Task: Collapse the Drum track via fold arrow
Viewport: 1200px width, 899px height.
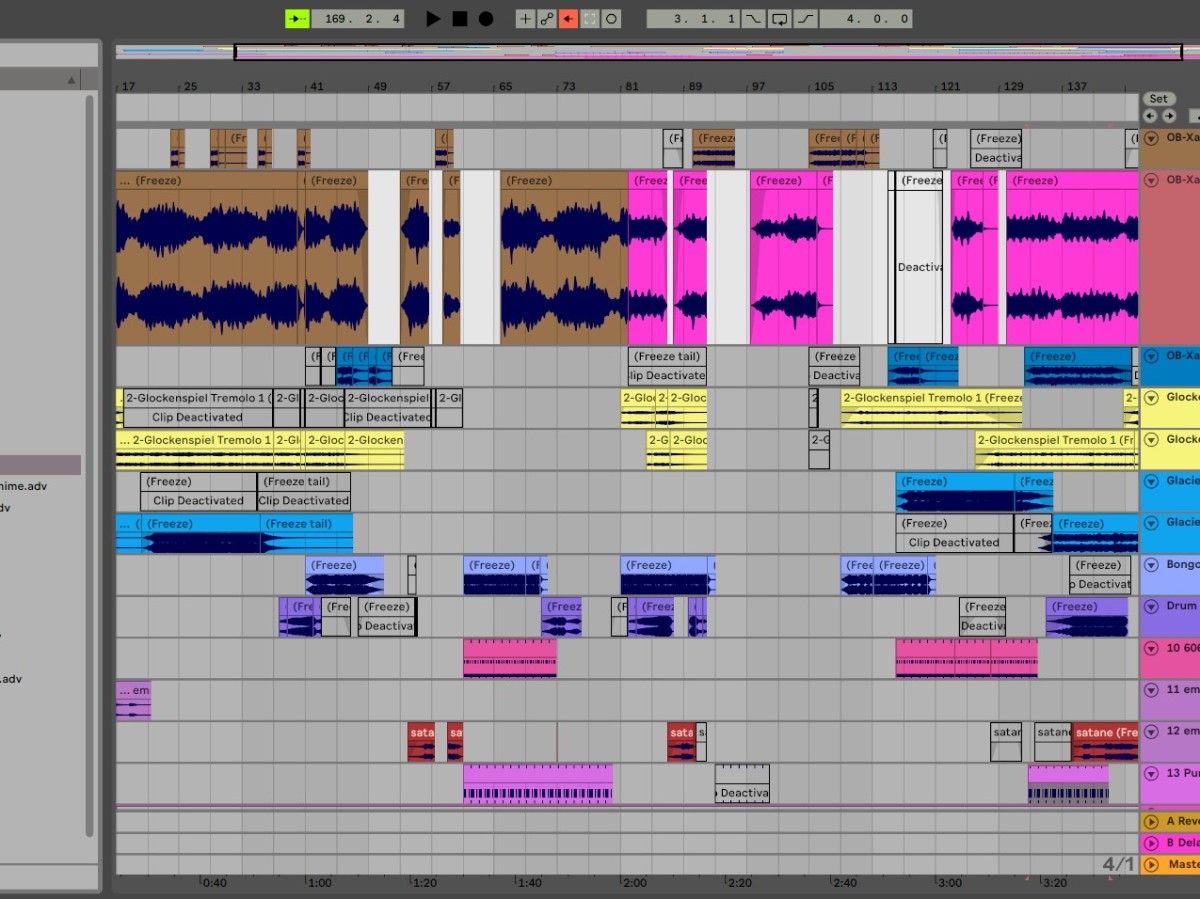Action: point(1151,606)
